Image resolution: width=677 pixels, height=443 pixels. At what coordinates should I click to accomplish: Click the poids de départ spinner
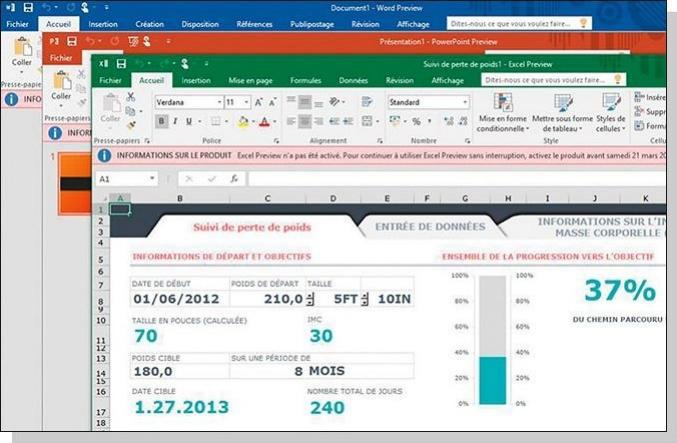[310, 299]
